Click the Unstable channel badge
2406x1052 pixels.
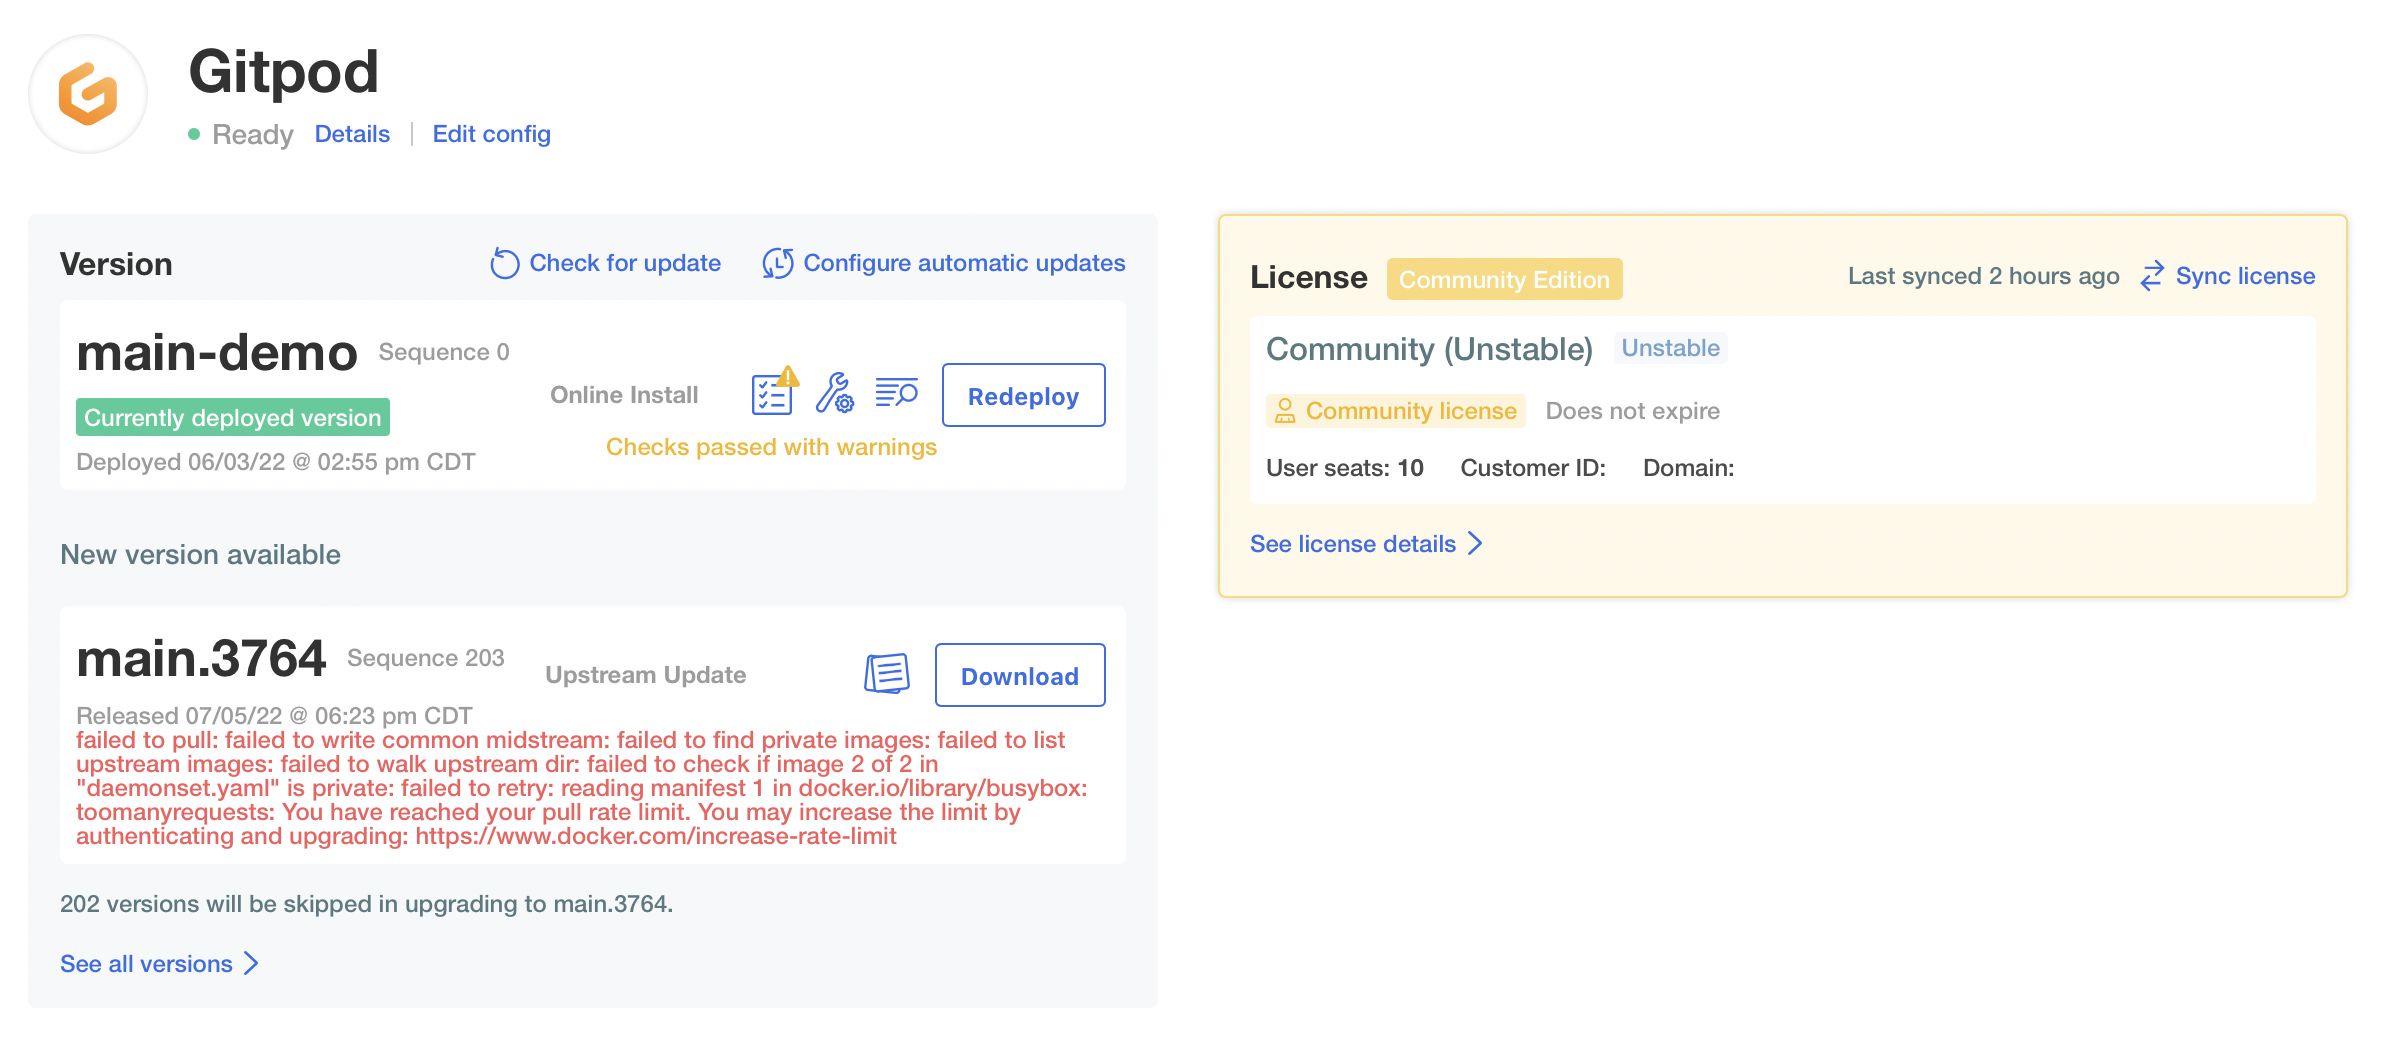coord(1670,348)
